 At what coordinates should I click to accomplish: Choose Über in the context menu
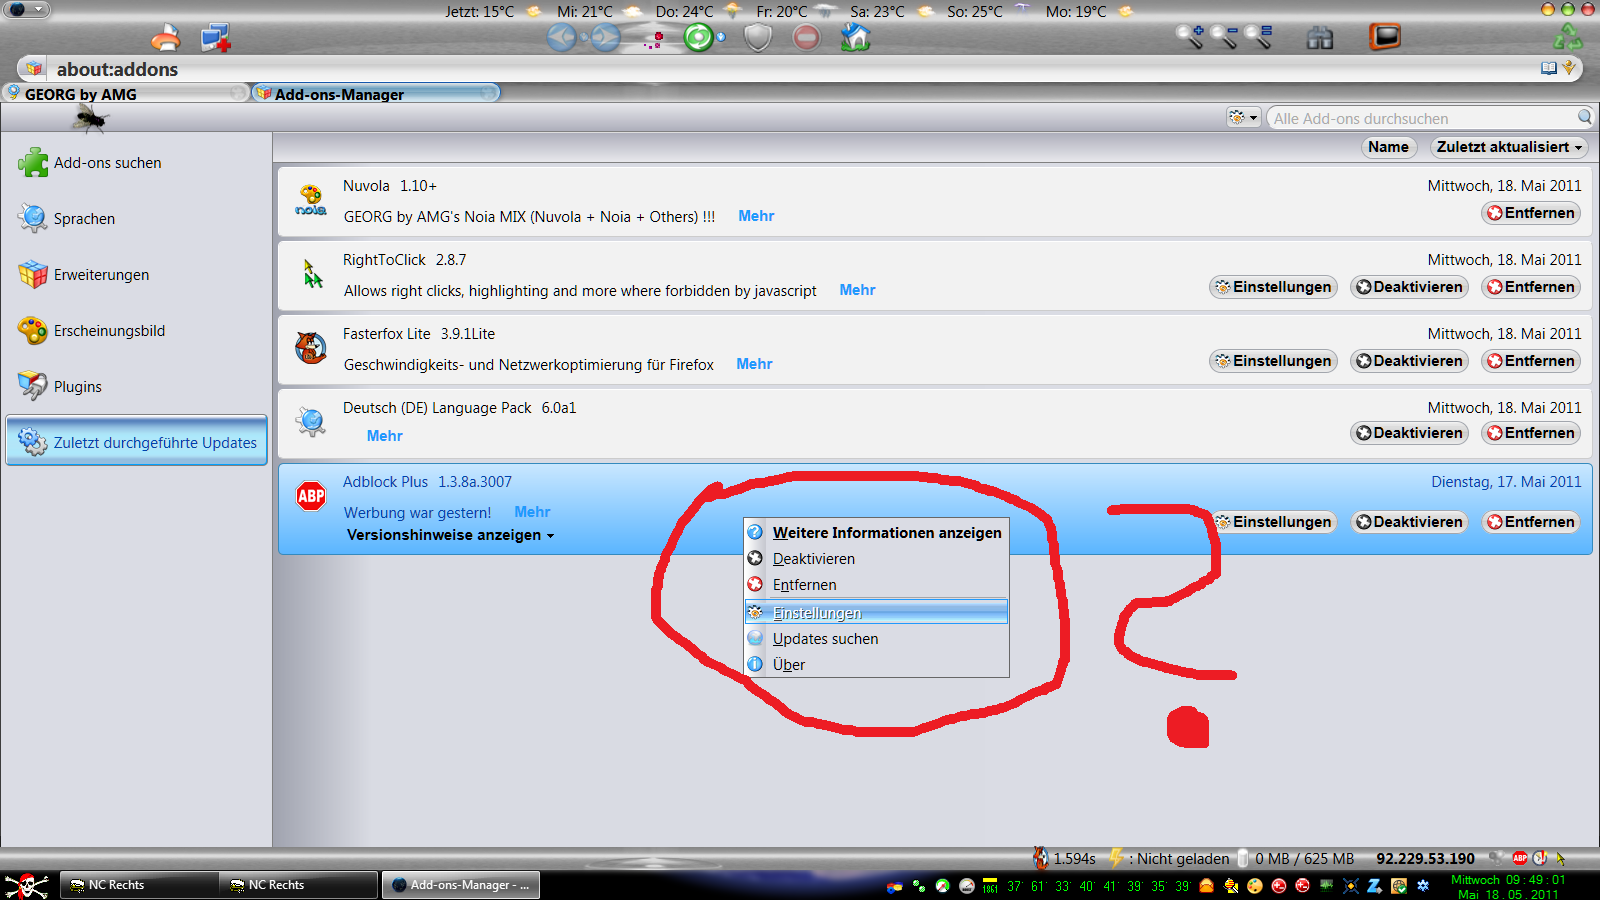pyautogui.click(x=876, y=665)
